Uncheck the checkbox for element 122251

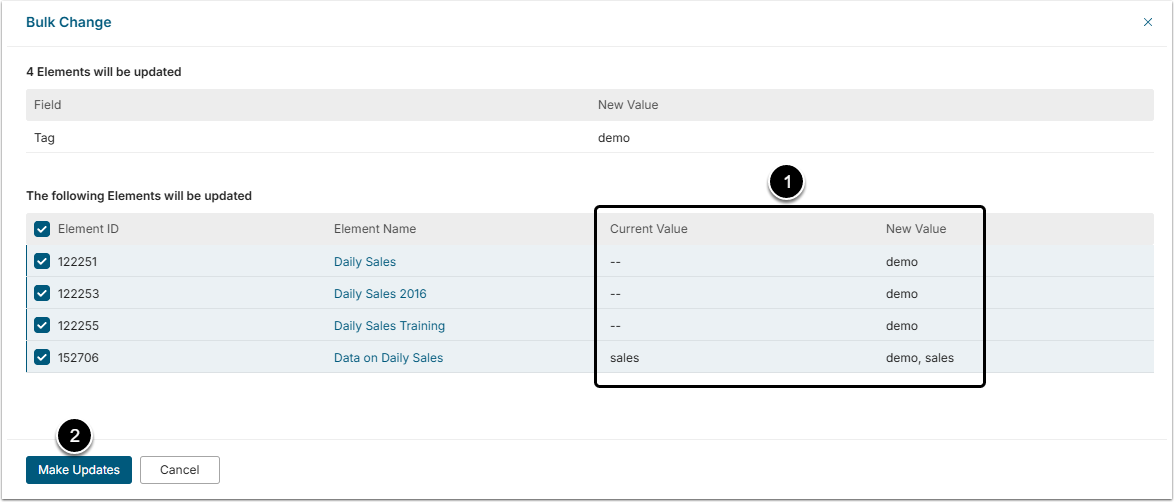[42, 261]
